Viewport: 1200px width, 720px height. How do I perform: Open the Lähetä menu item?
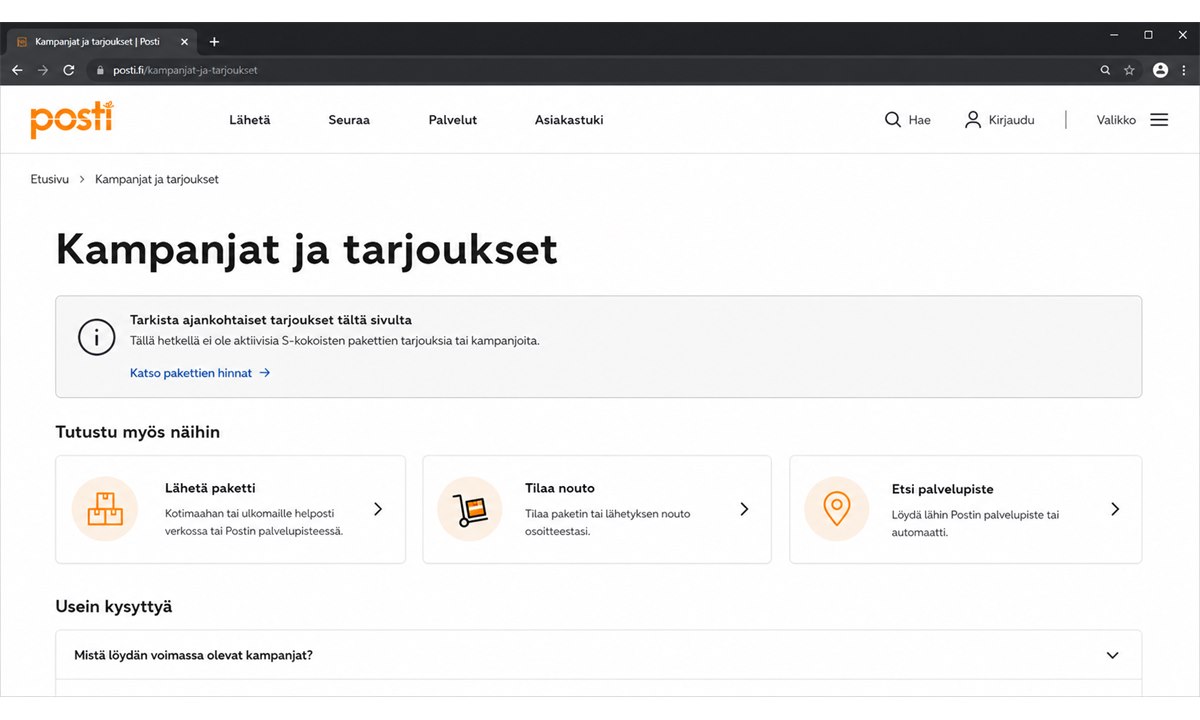click(x=250, y=120)
